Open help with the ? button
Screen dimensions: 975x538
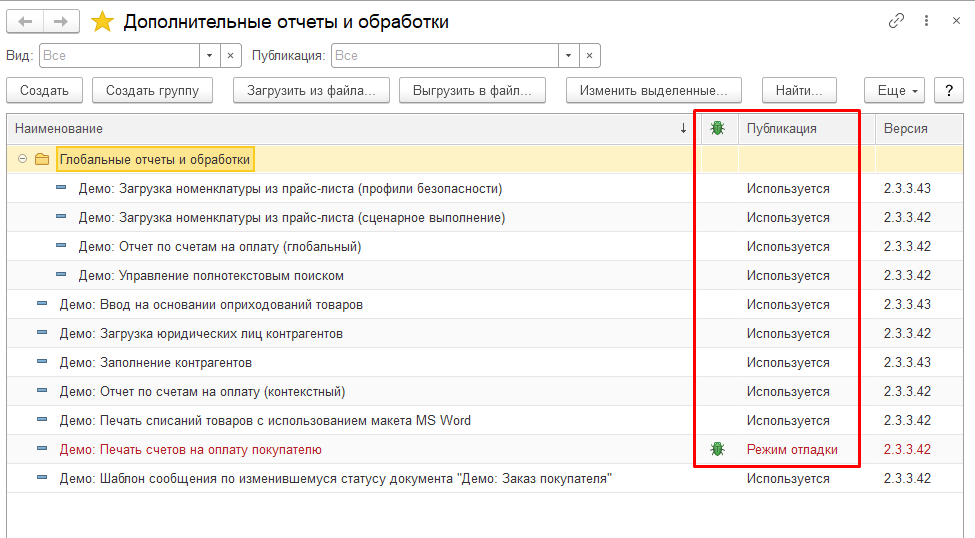tap(949, 90)
